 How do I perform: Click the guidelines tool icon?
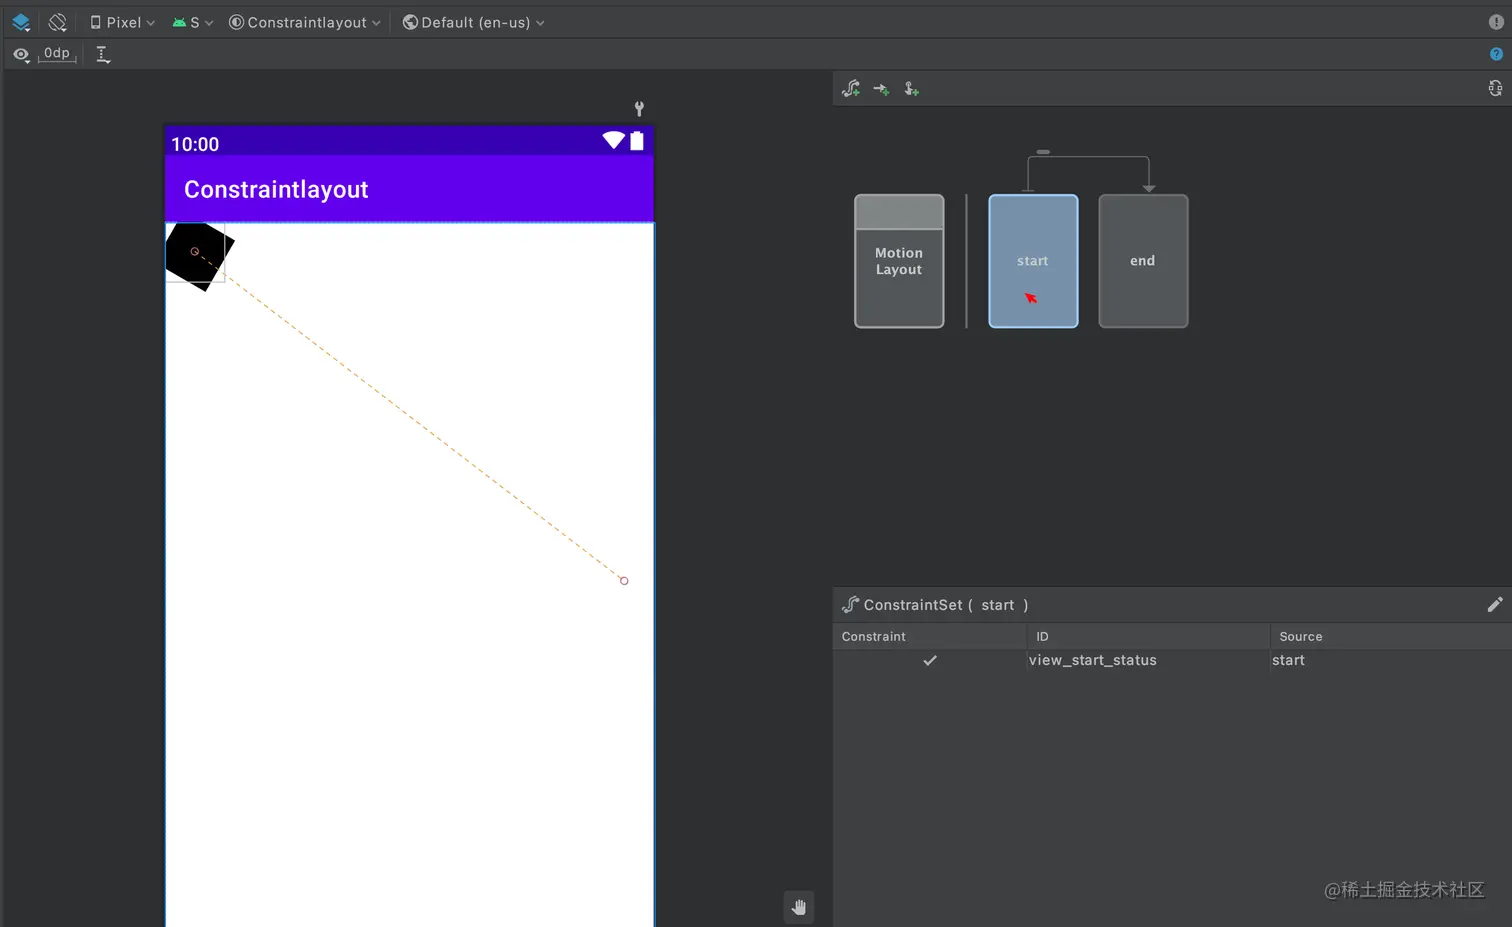pos(103,55)
